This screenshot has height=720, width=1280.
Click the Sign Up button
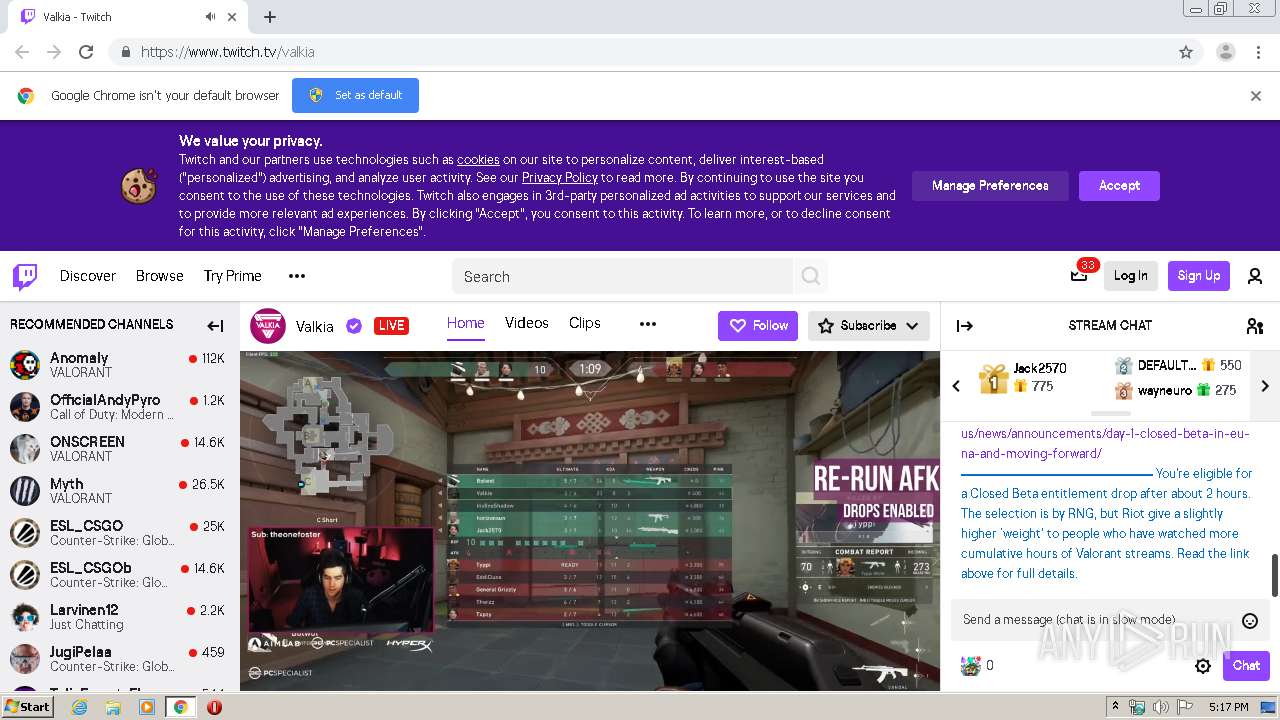(1199, 276)
